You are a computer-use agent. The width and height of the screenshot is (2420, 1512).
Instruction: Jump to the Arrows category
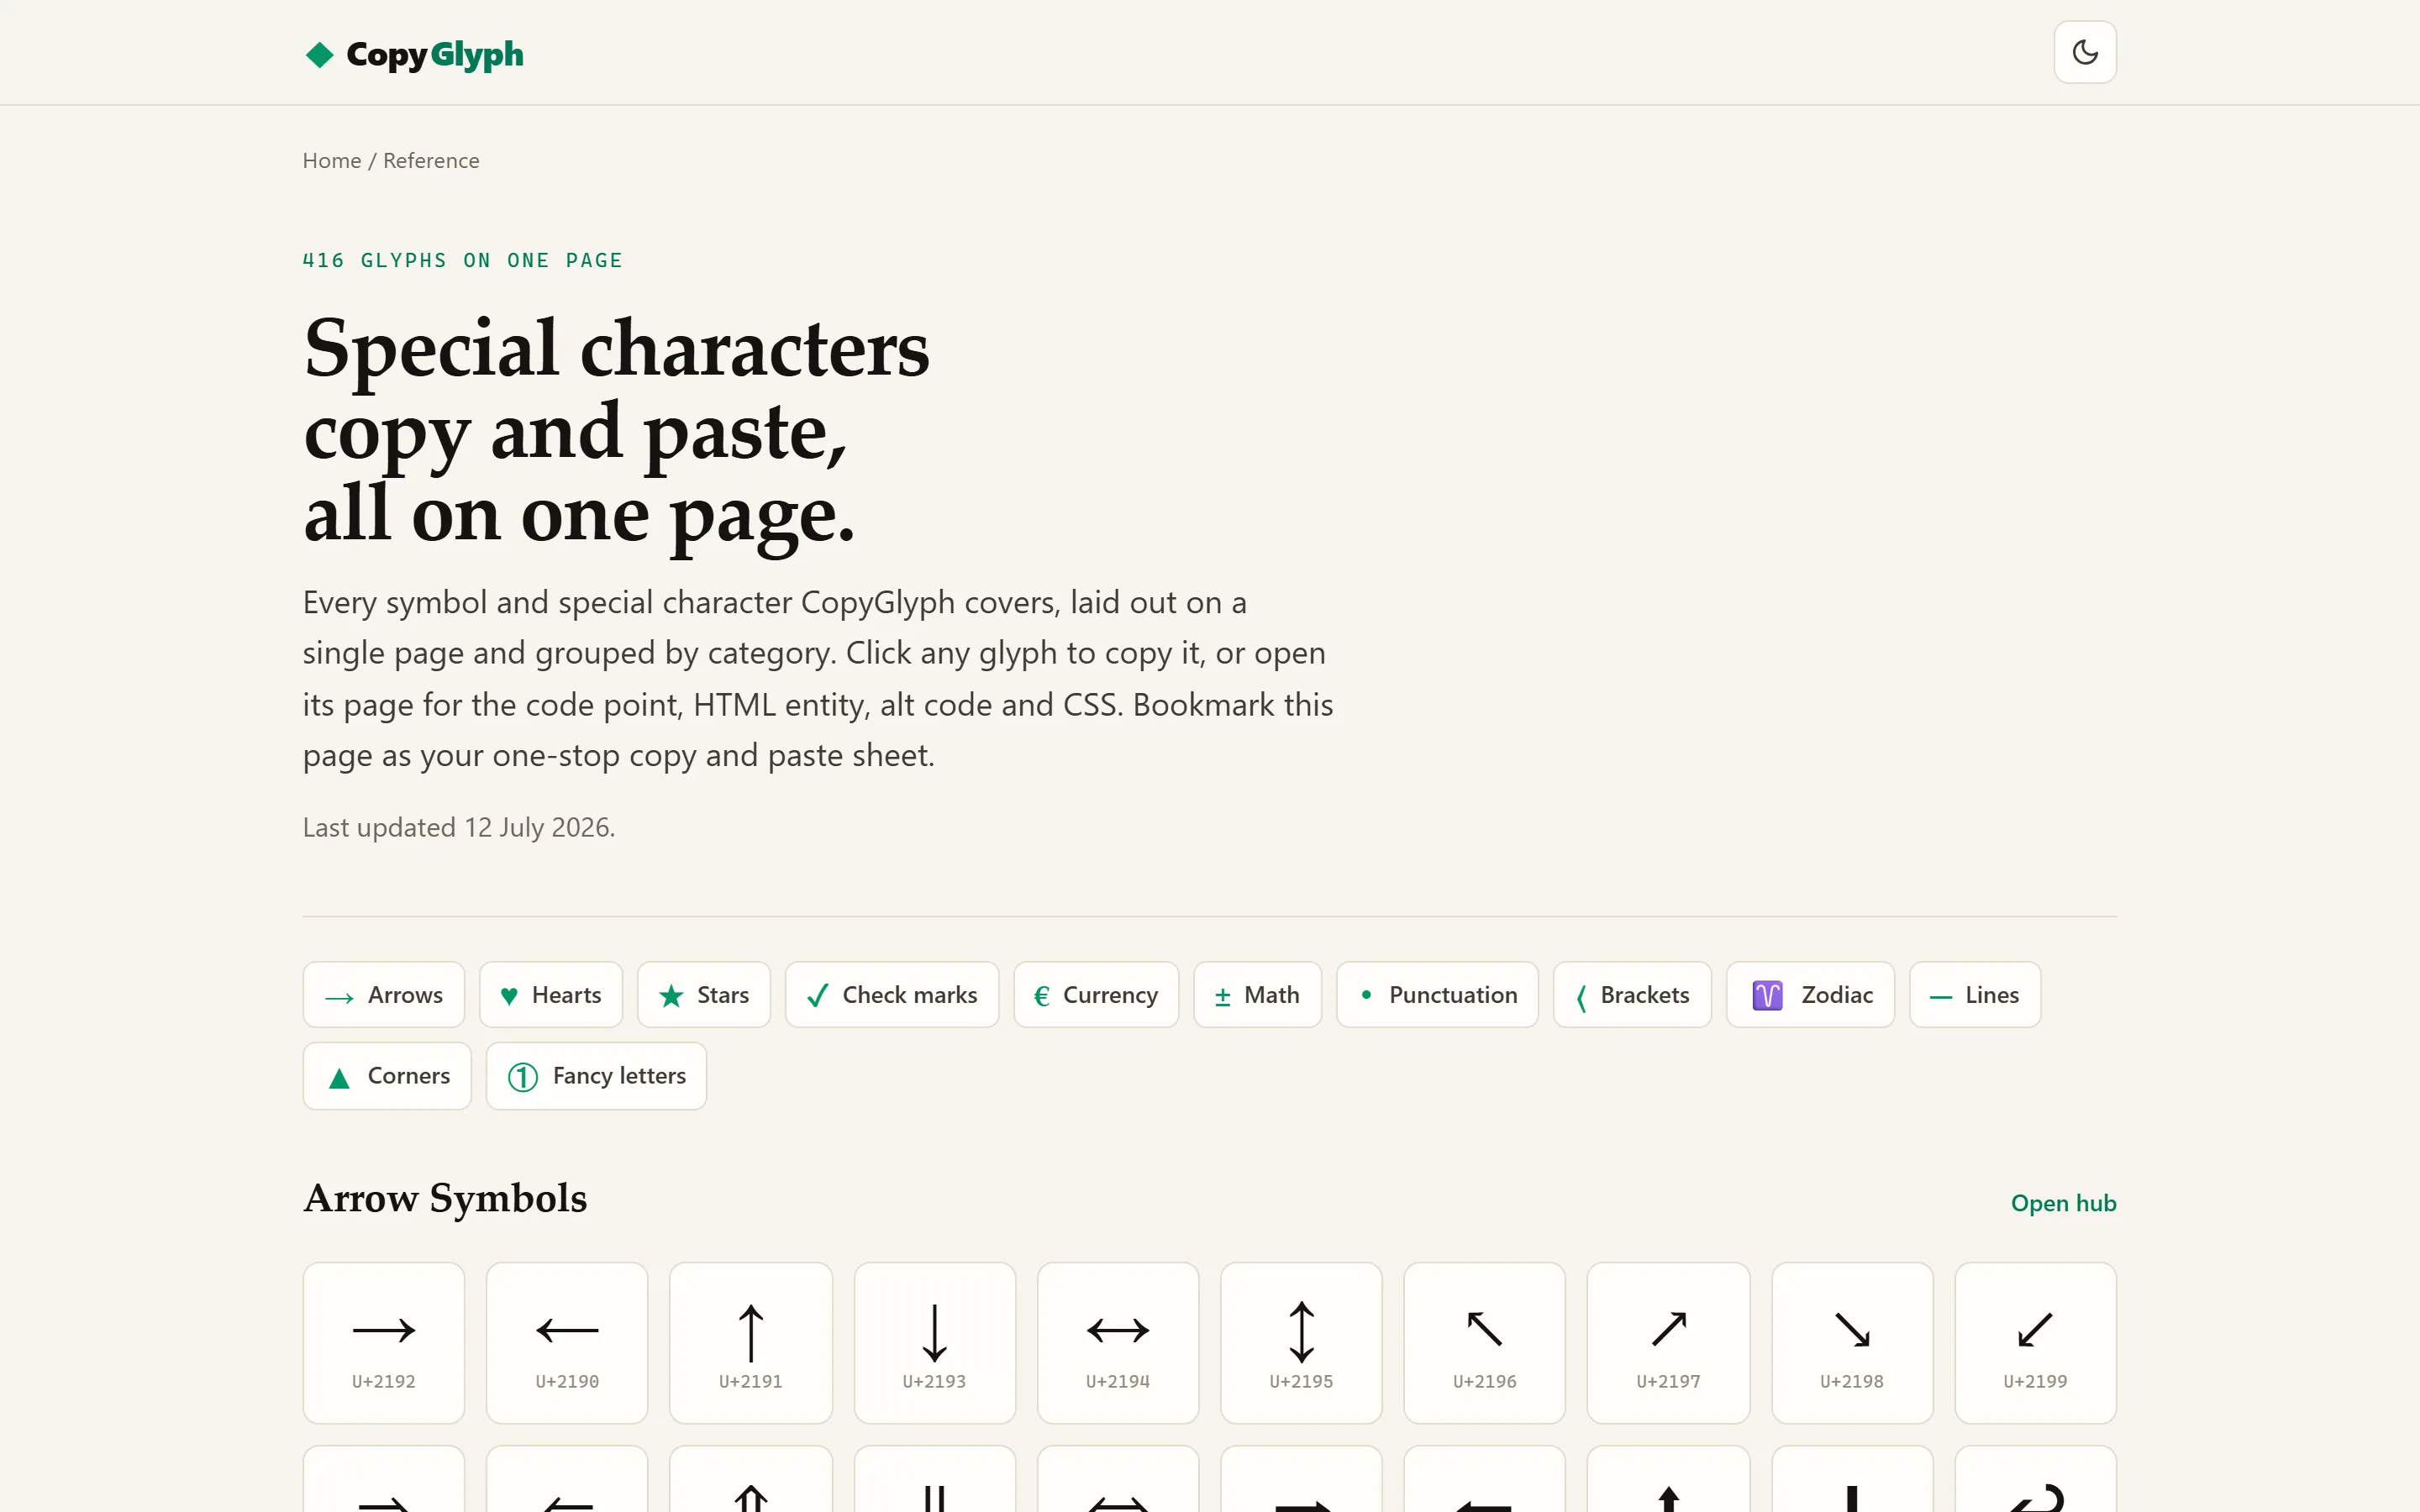384,994
